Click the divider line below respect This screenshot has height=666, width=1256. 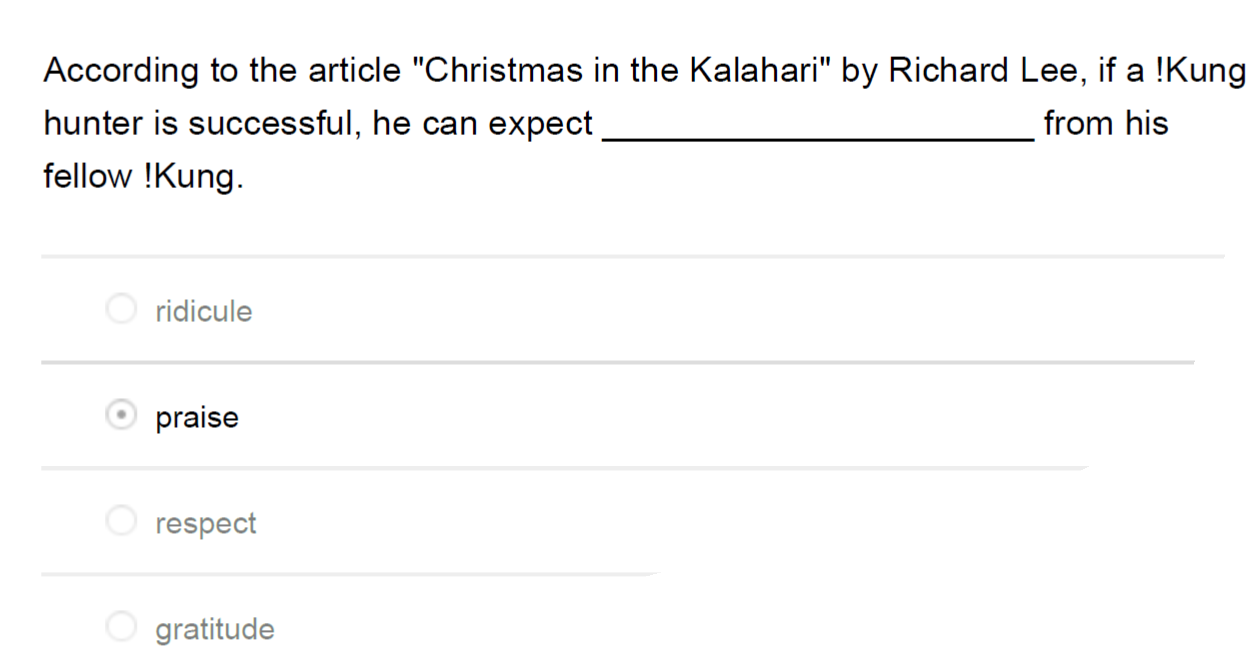(350, 573)
